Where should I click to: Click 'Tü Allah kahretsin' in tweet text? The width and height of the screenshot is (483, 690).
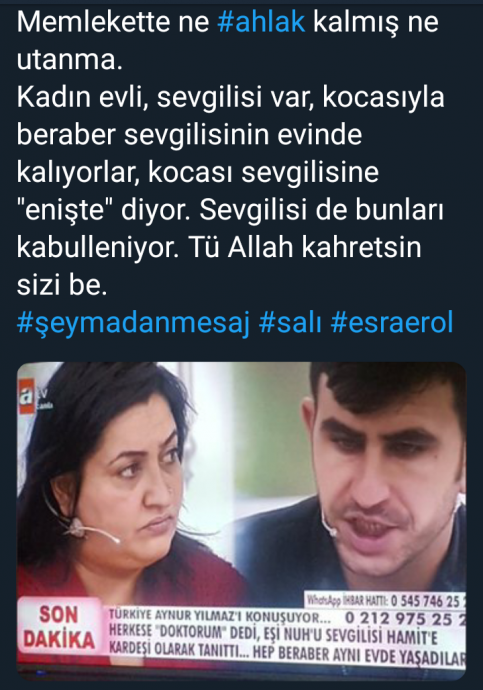(305, 247)
